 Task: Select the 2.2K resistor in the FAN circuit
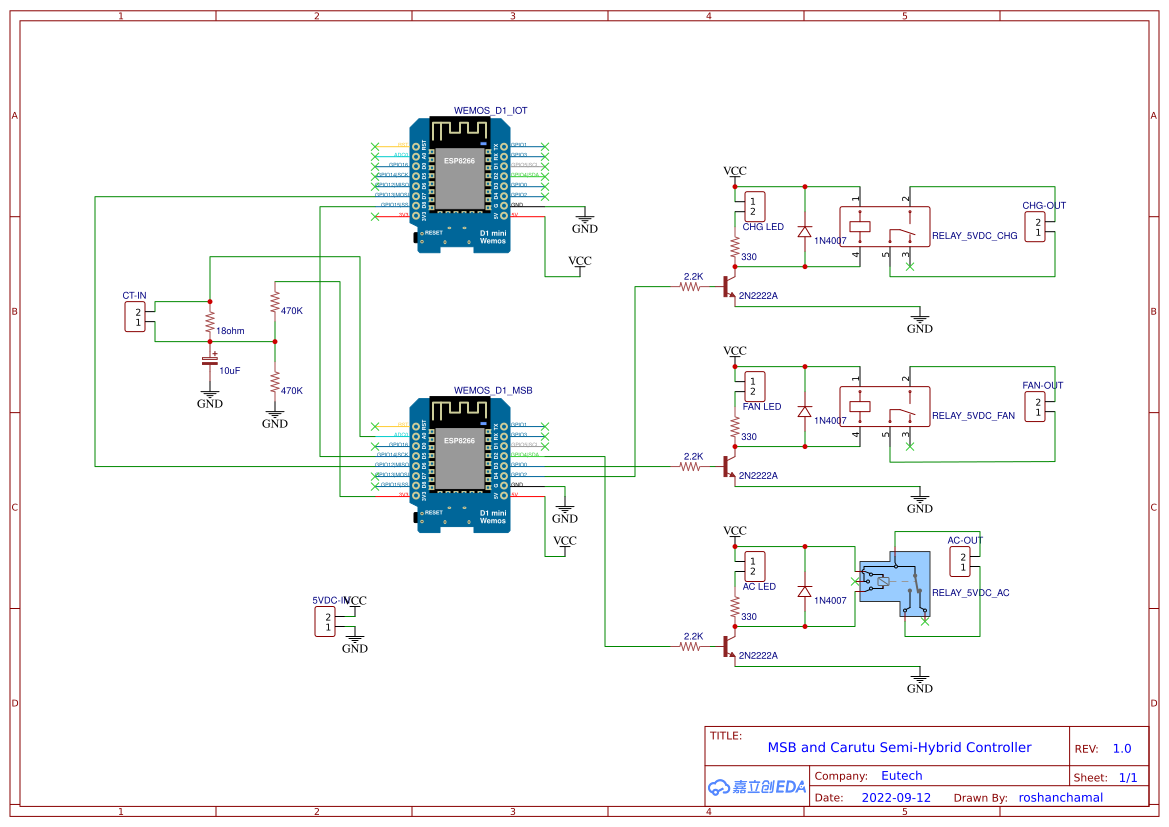point(689,465)
